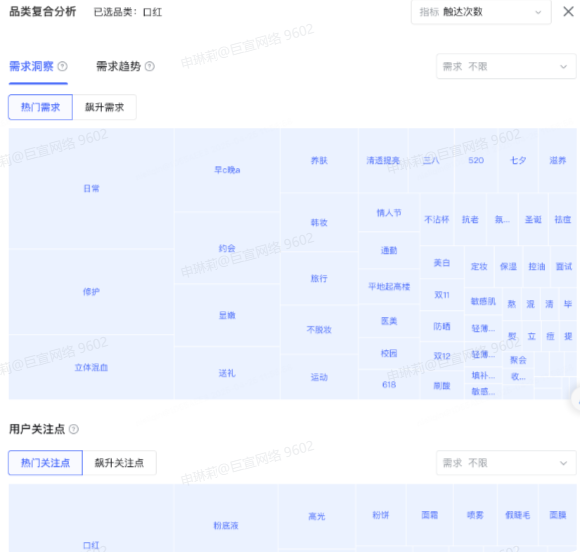
Task: Choose the 滋养 treemap cell
Action: tap(557, 161)
